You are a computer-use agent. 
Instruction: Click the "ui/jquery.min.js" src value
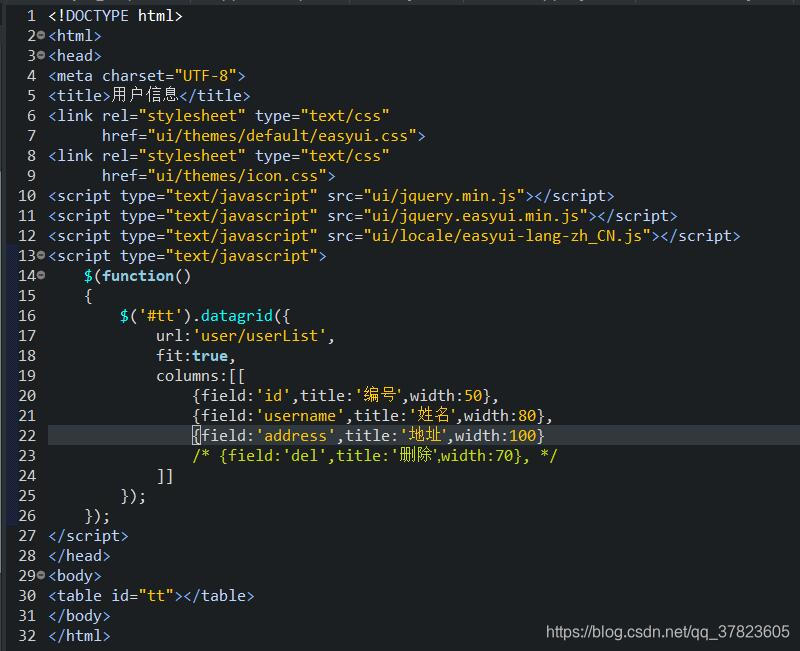[444, 196]
